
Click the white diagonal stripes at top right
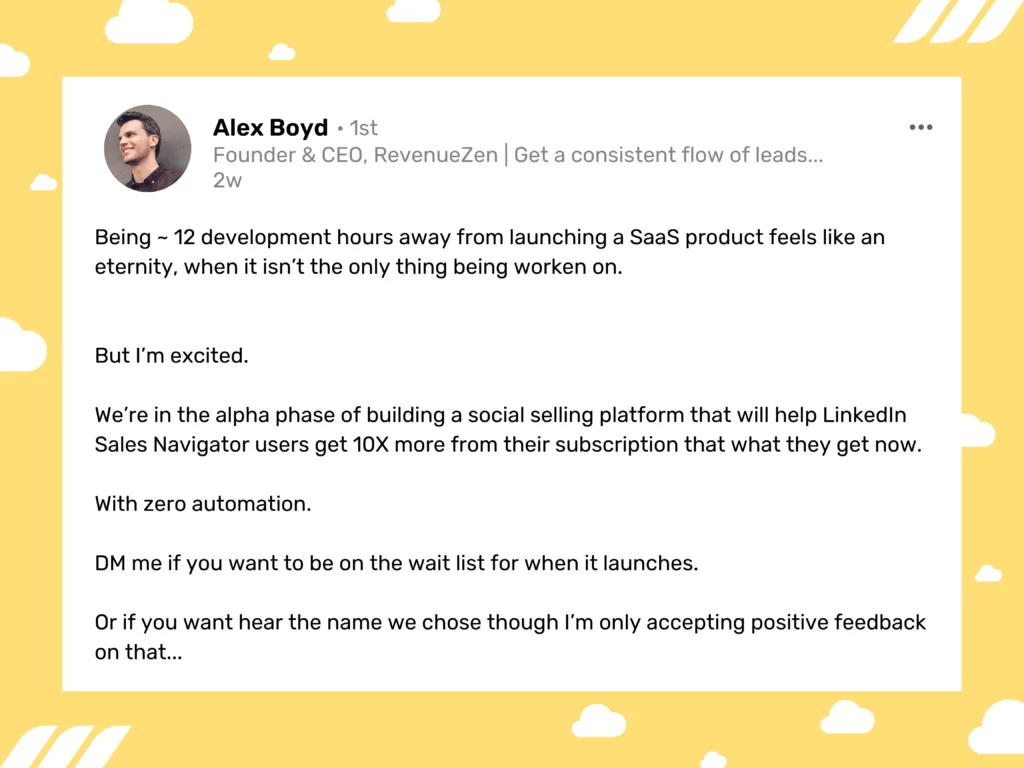(x=958, y=22)
